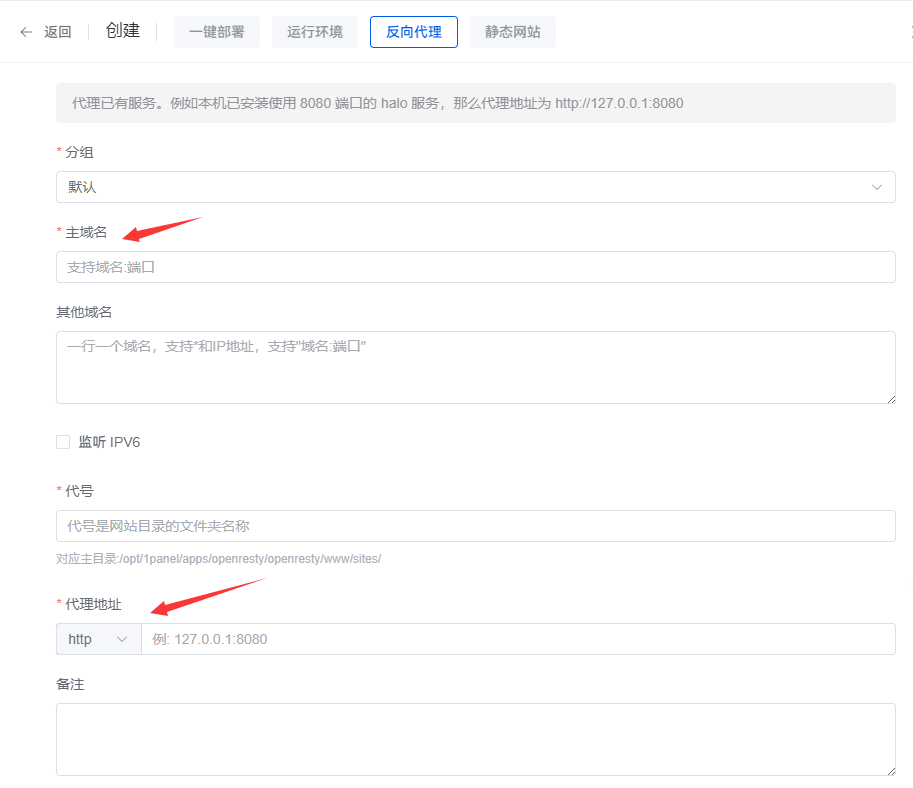
Task: Focus the 代号 input field
Action: tap(475, 526)
